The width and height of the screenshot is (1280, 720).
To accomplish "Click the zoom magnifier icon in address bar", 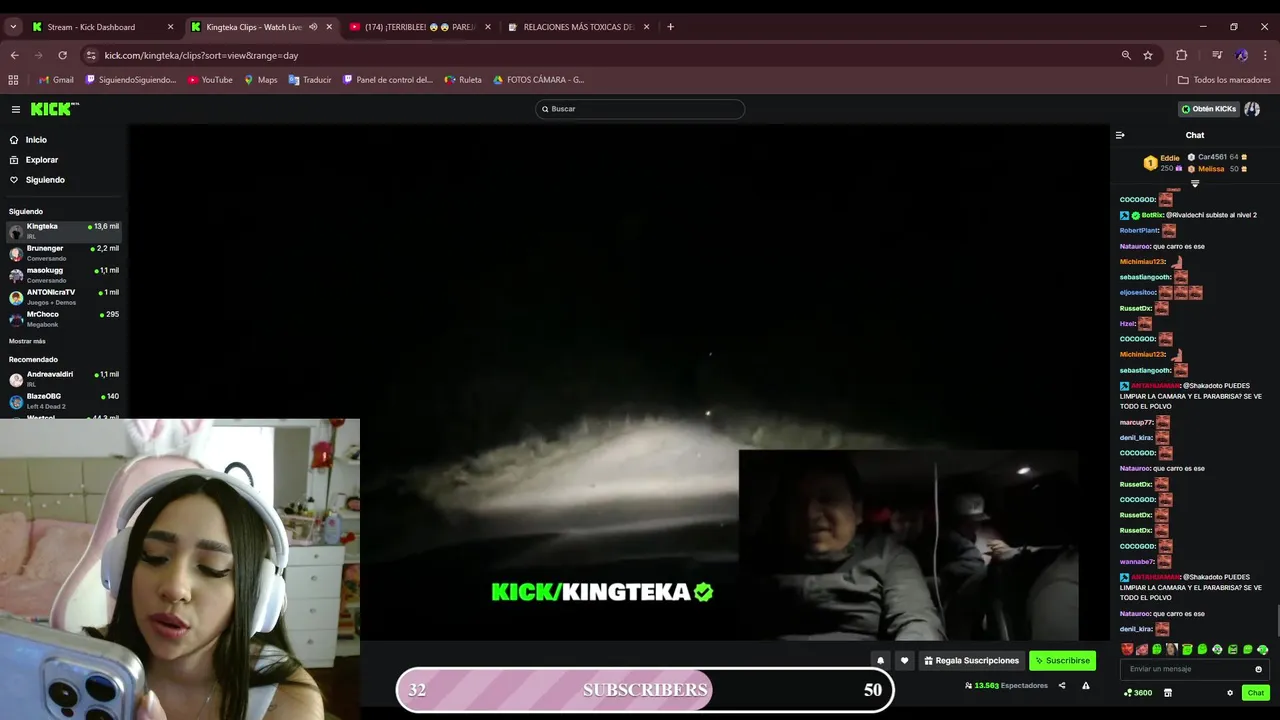I will click(x=1126, y=55).
